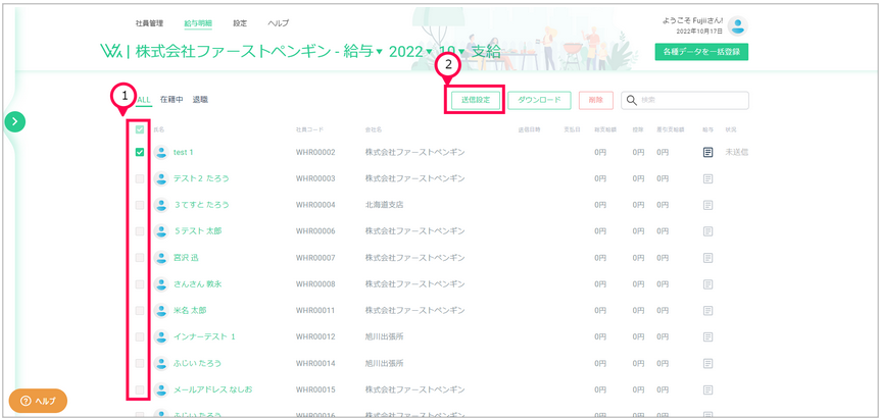
Task: Open the payslip icon for 5テスト 太郎
Action: coord(708,231)
